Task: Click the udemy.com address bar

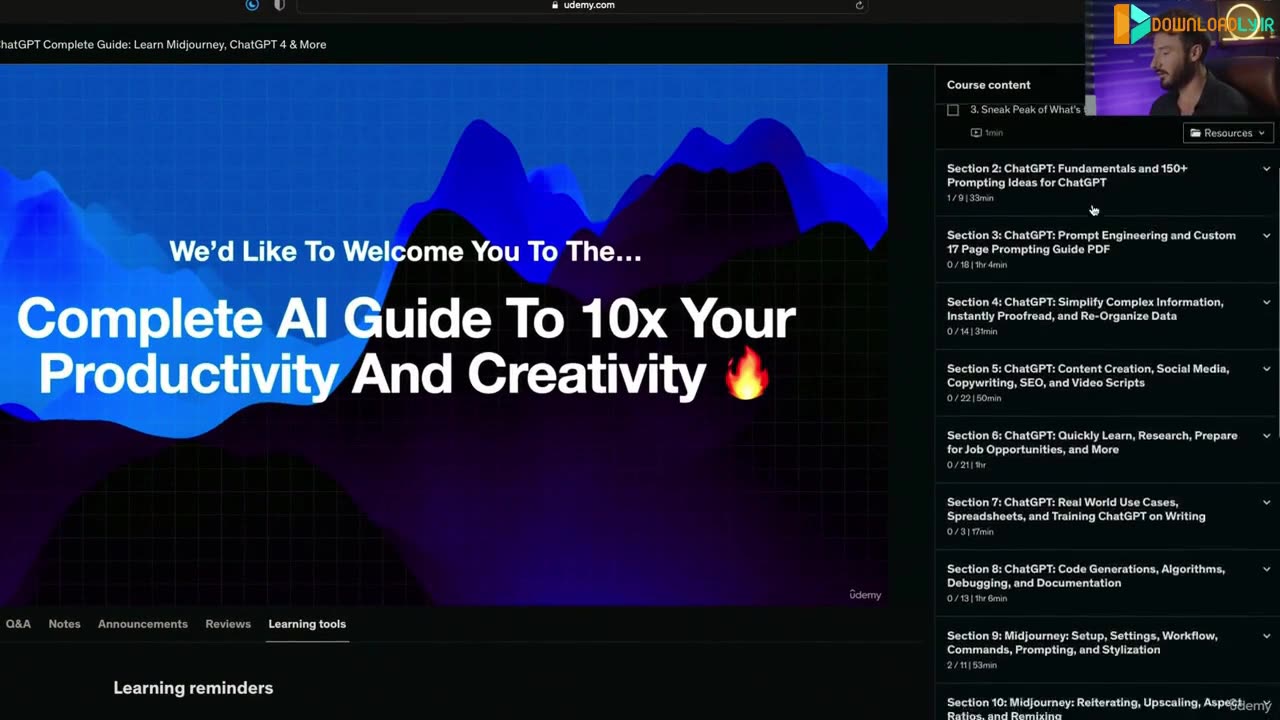Action: [582, 5]
